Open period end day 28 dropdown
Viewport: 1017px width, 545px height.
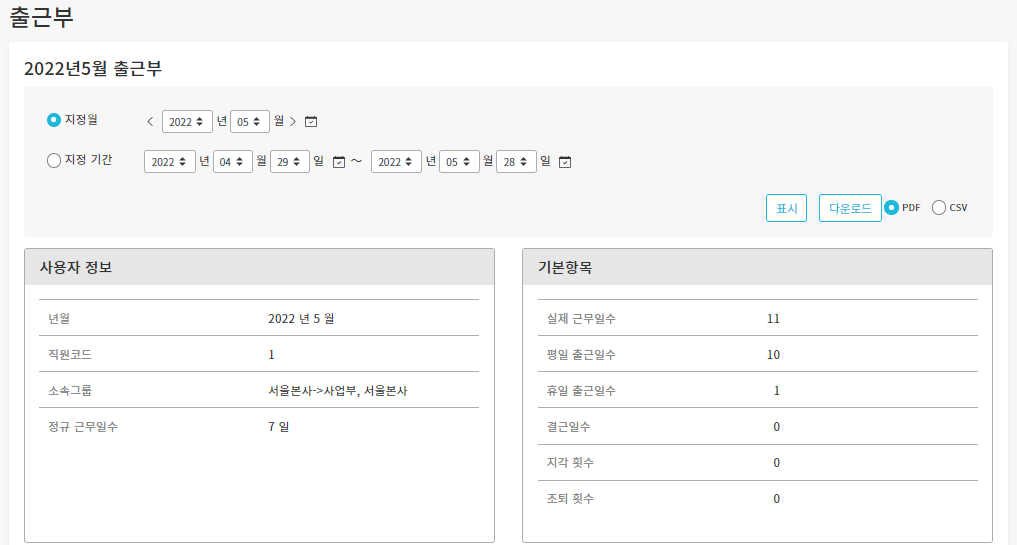516,162
